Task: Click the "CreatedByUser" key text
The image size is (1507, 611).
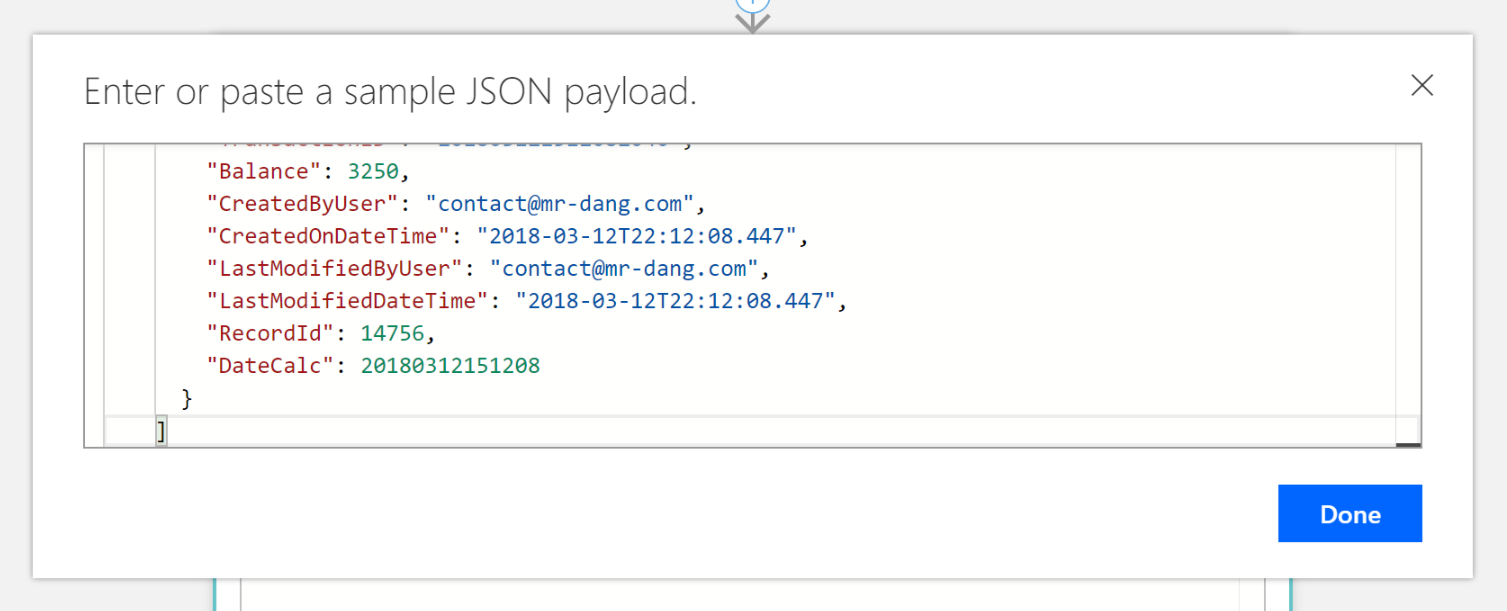Action: (x=302, y=204)
